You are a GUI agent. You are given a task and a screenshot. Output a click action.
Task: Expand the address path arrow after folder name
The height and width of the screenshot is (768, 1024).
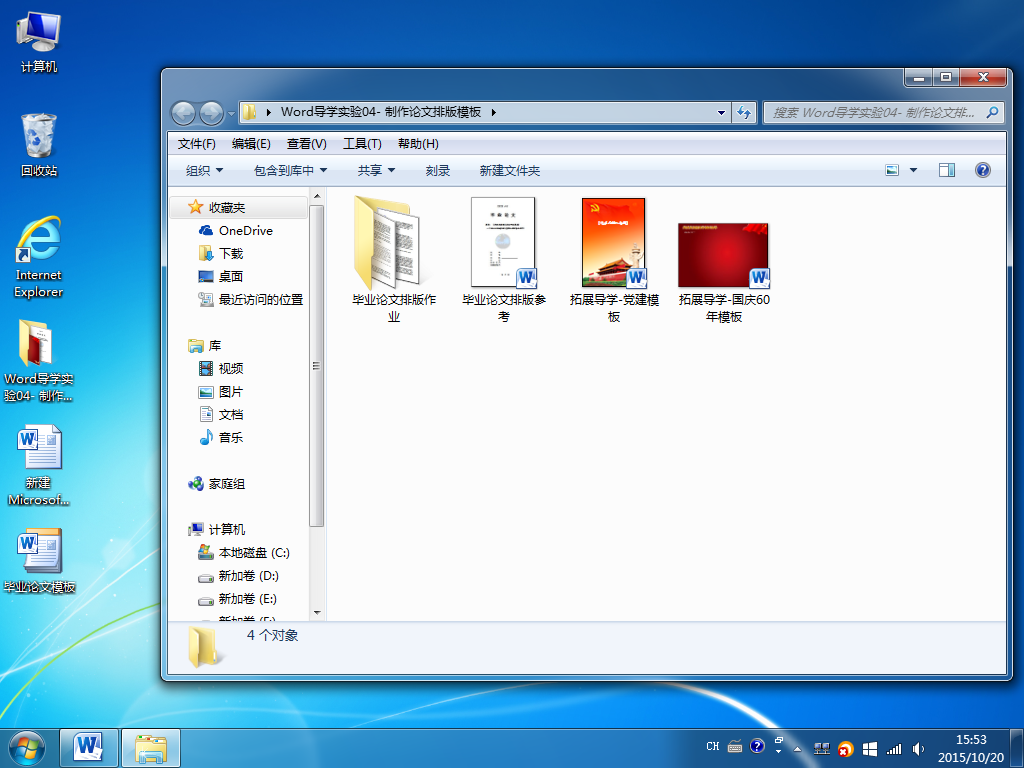click(x=494, y=112)
